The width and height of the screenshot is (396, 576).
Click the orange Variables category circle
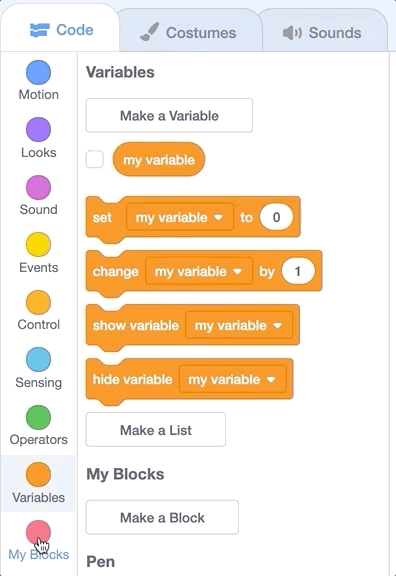pos(38,474)
